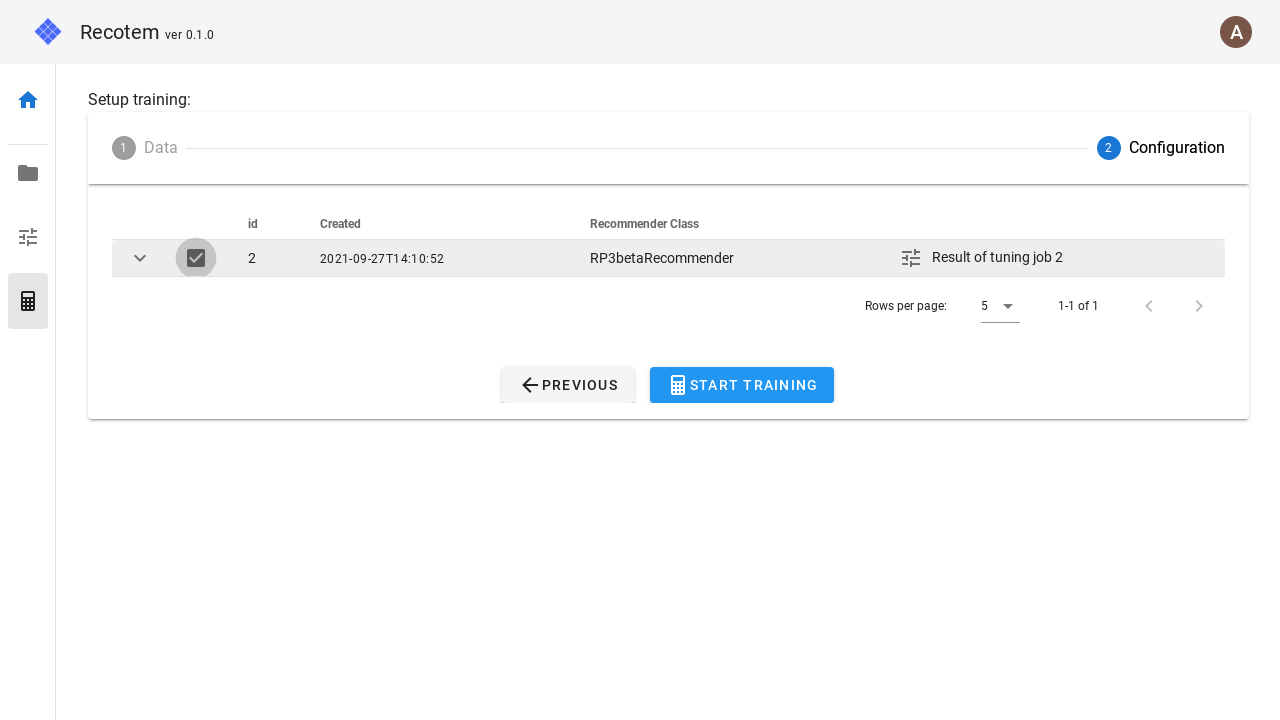Go to home via sidebar house icon
Screen dimensions: 1280x720
pos(28,100)
